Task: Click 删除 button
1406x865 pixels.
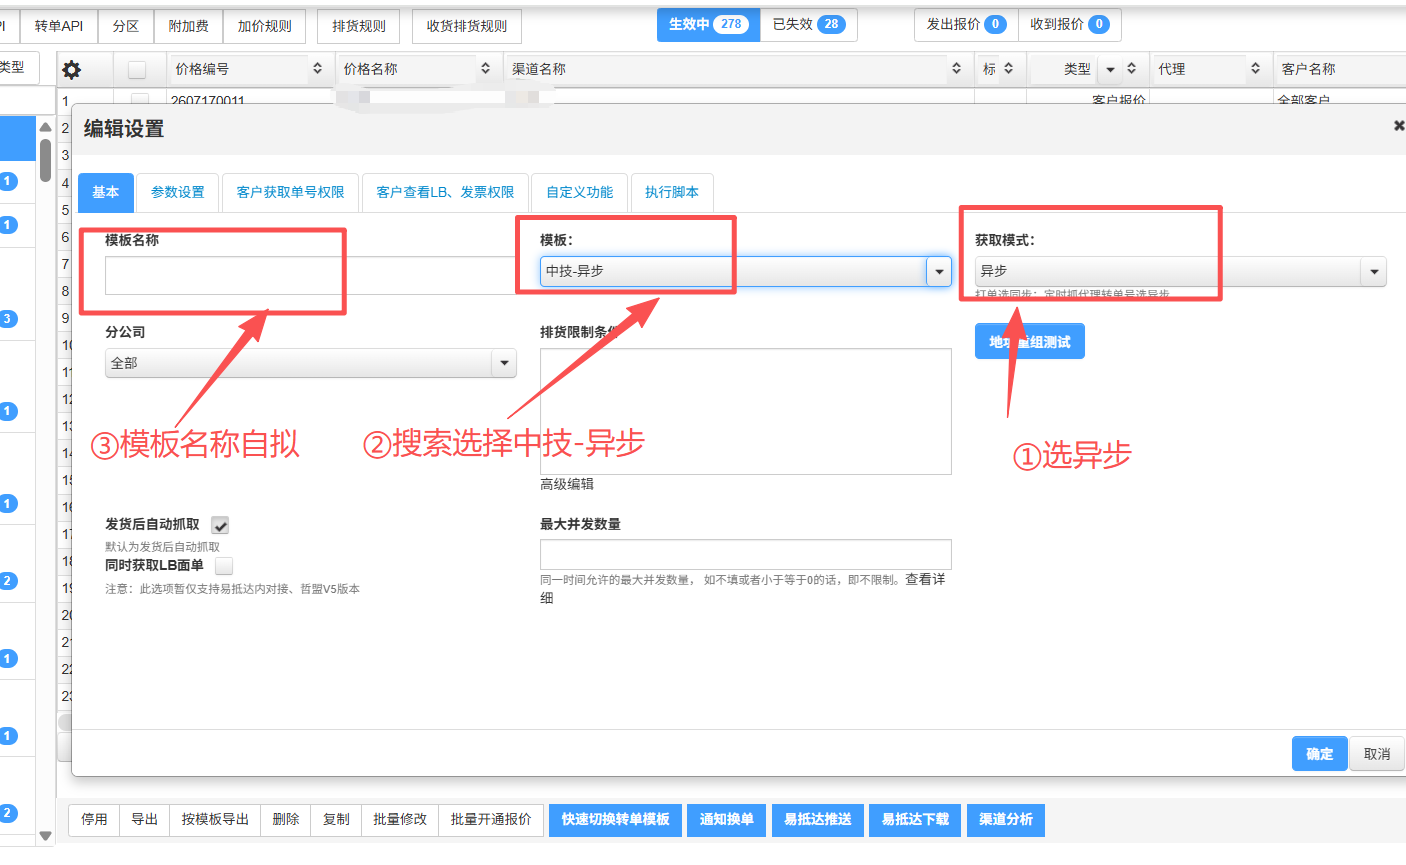Action: [x=286, y=820]
